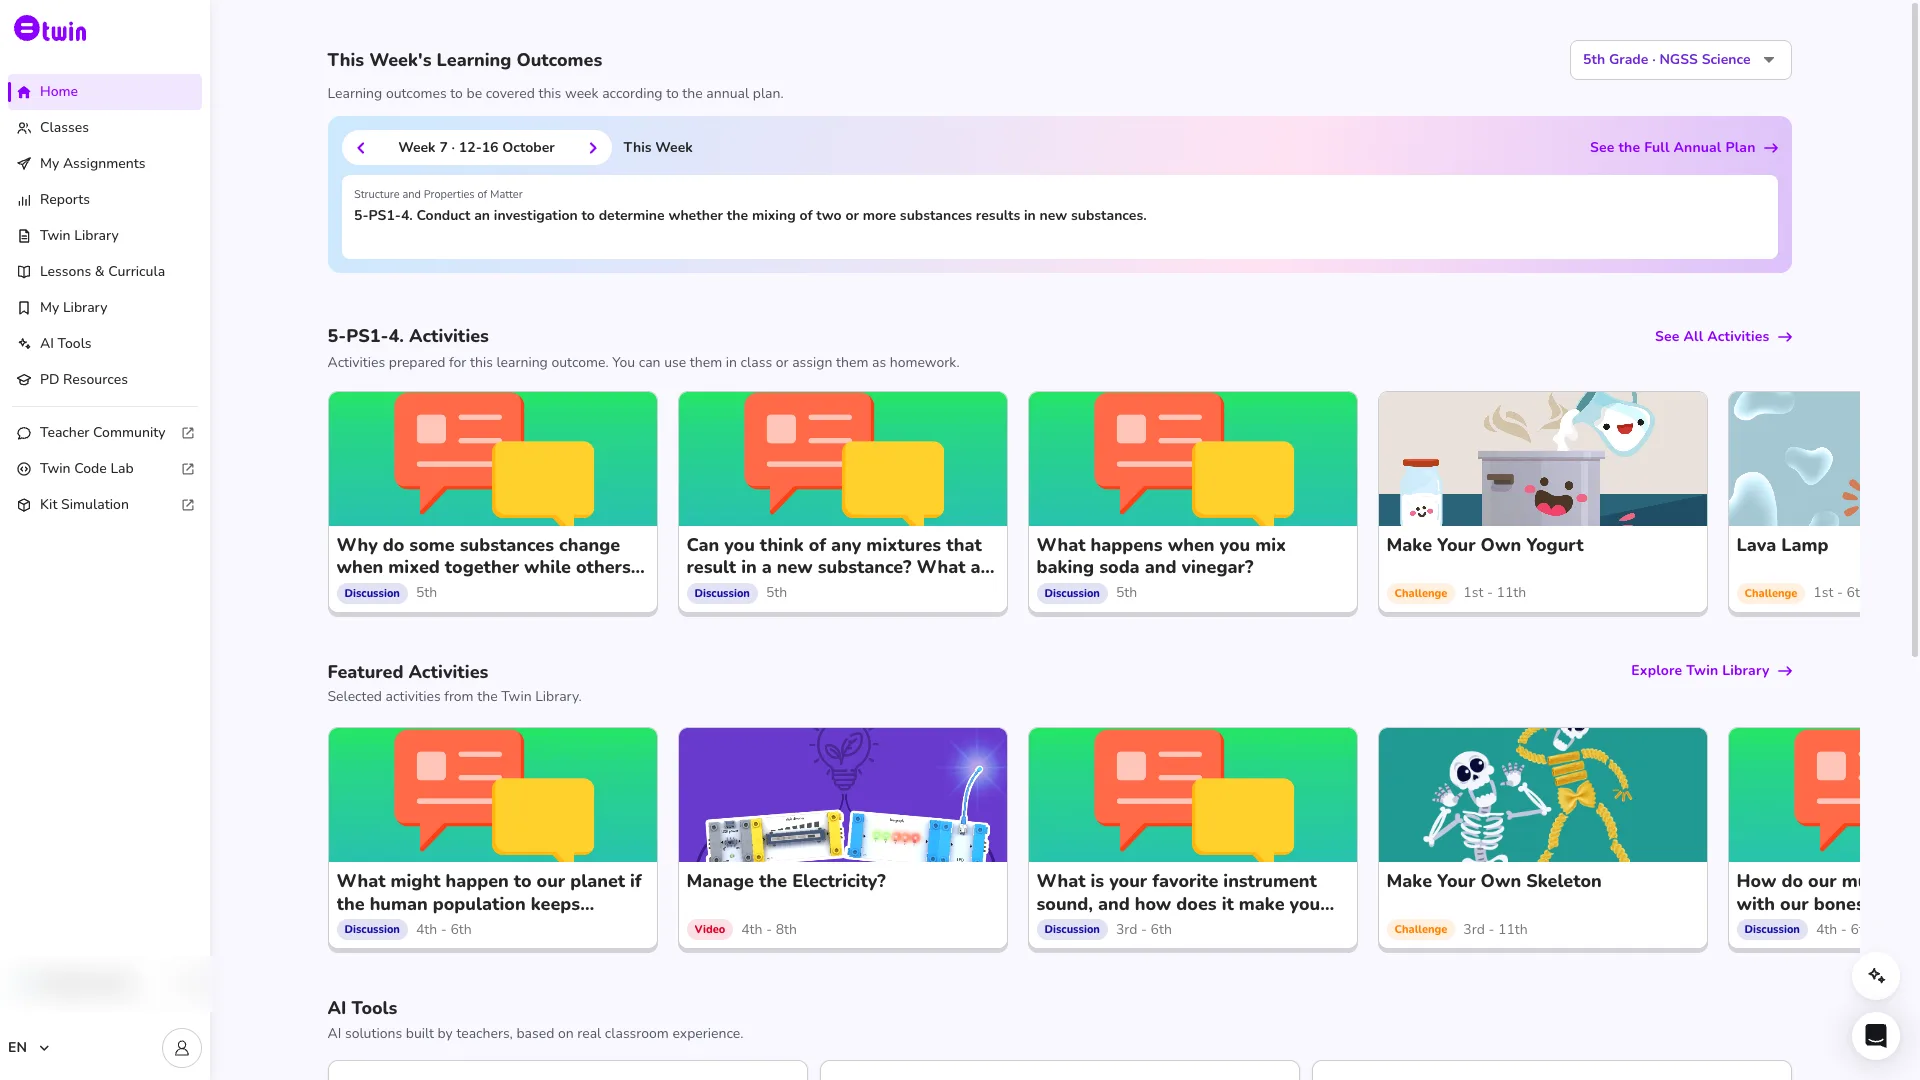
Task: Click external link icon beside Kit Simulation
Action: click(x=188, y=505)
